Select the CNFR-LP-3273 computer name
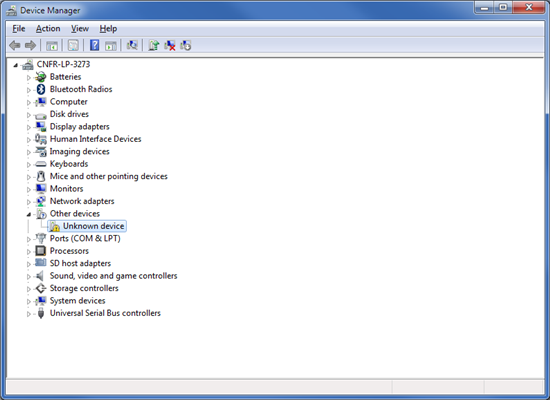Image resolution: width=550 pixels, height=400 pixels. point(63,64)
